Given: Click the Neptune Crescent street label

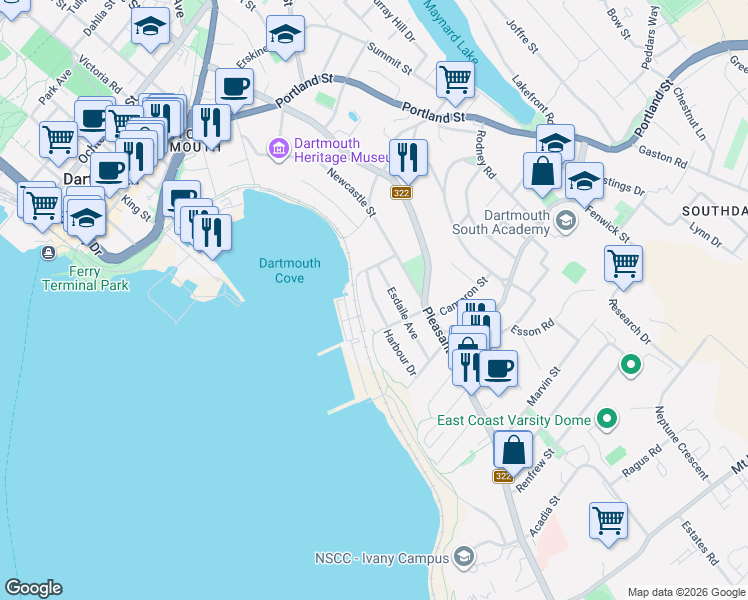Looking at the screenshot, I should point(681,443).
